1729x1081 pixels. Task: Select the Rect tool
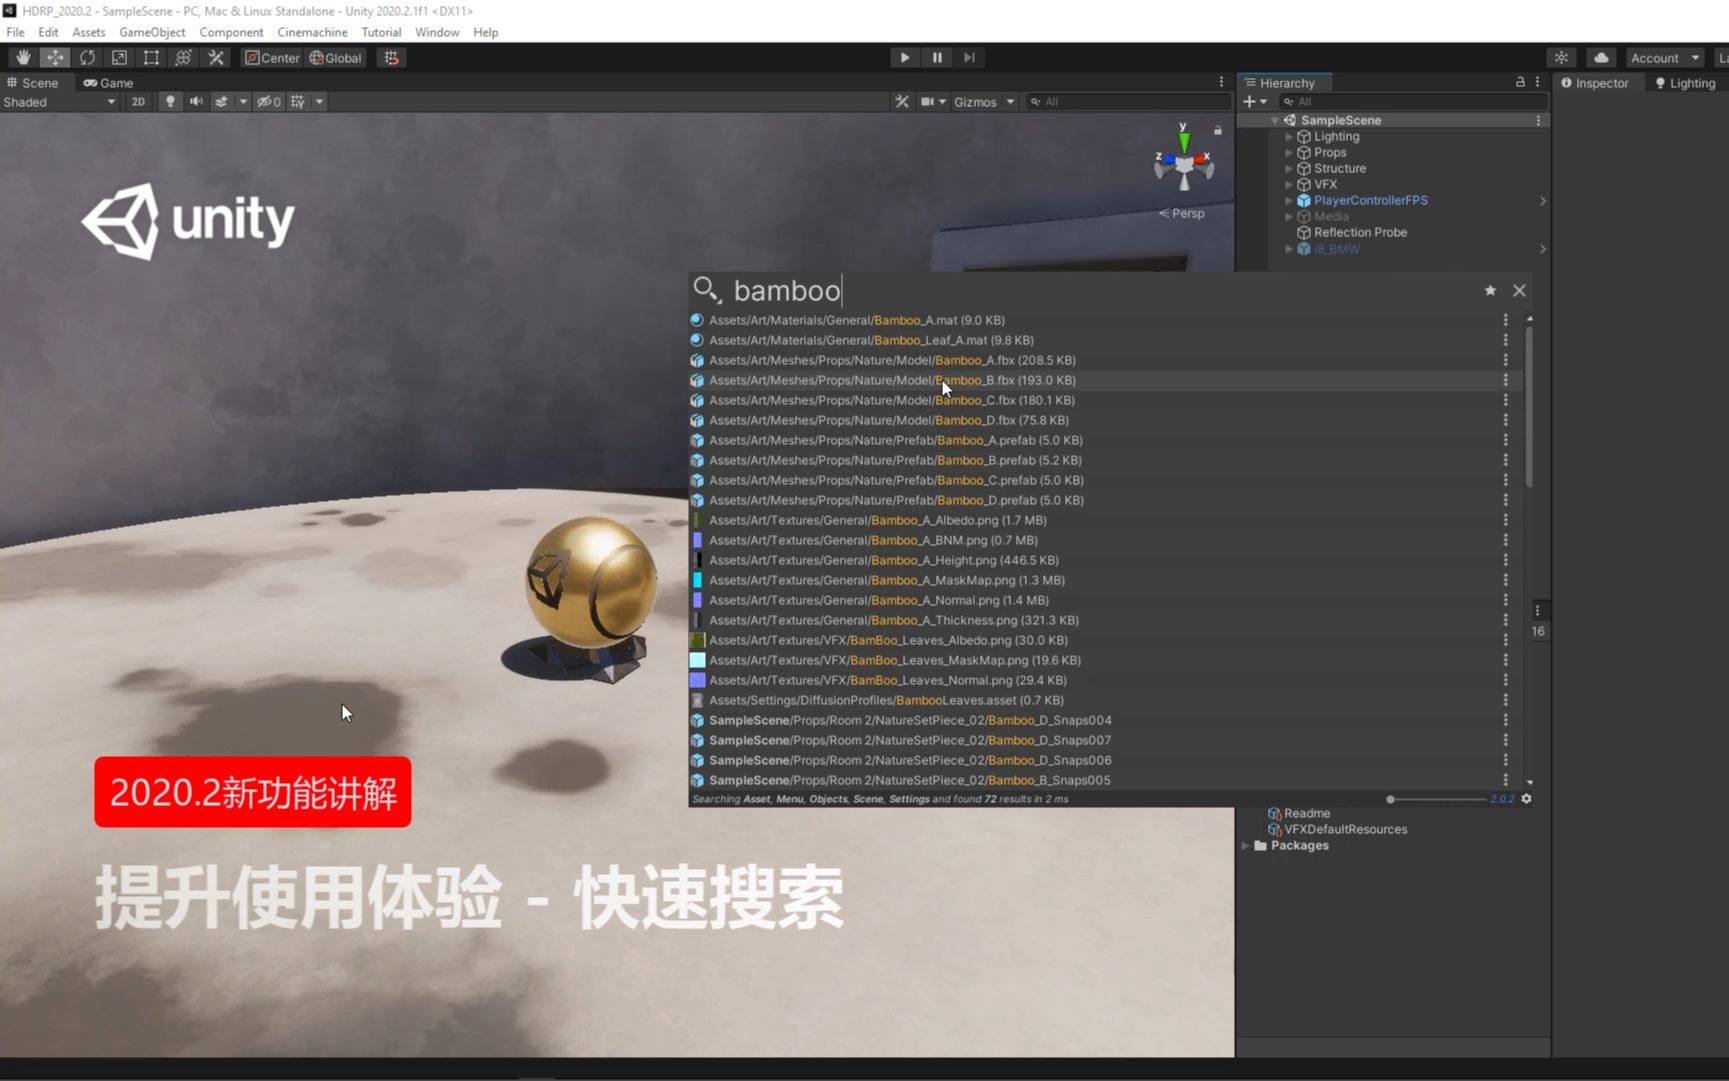click(151, 58)
